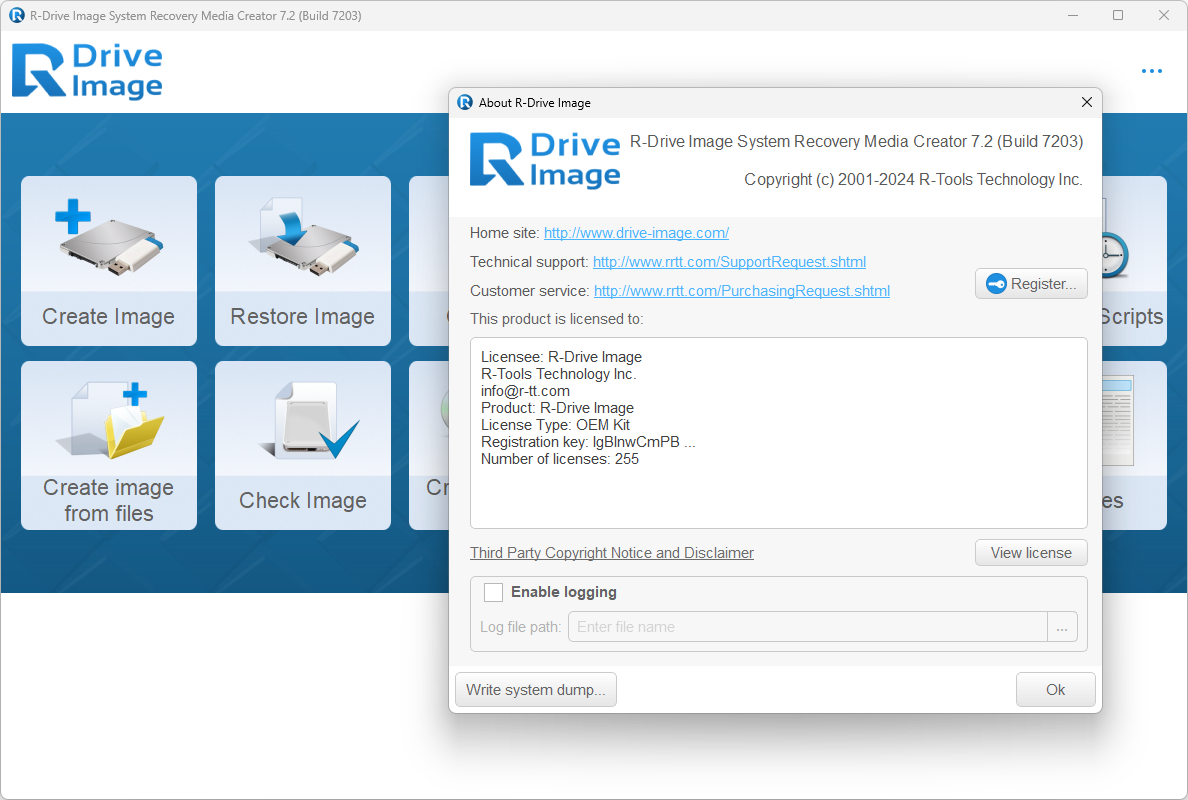
Task: Confirm the About dialog with Ok
Action: (1055, 689)
